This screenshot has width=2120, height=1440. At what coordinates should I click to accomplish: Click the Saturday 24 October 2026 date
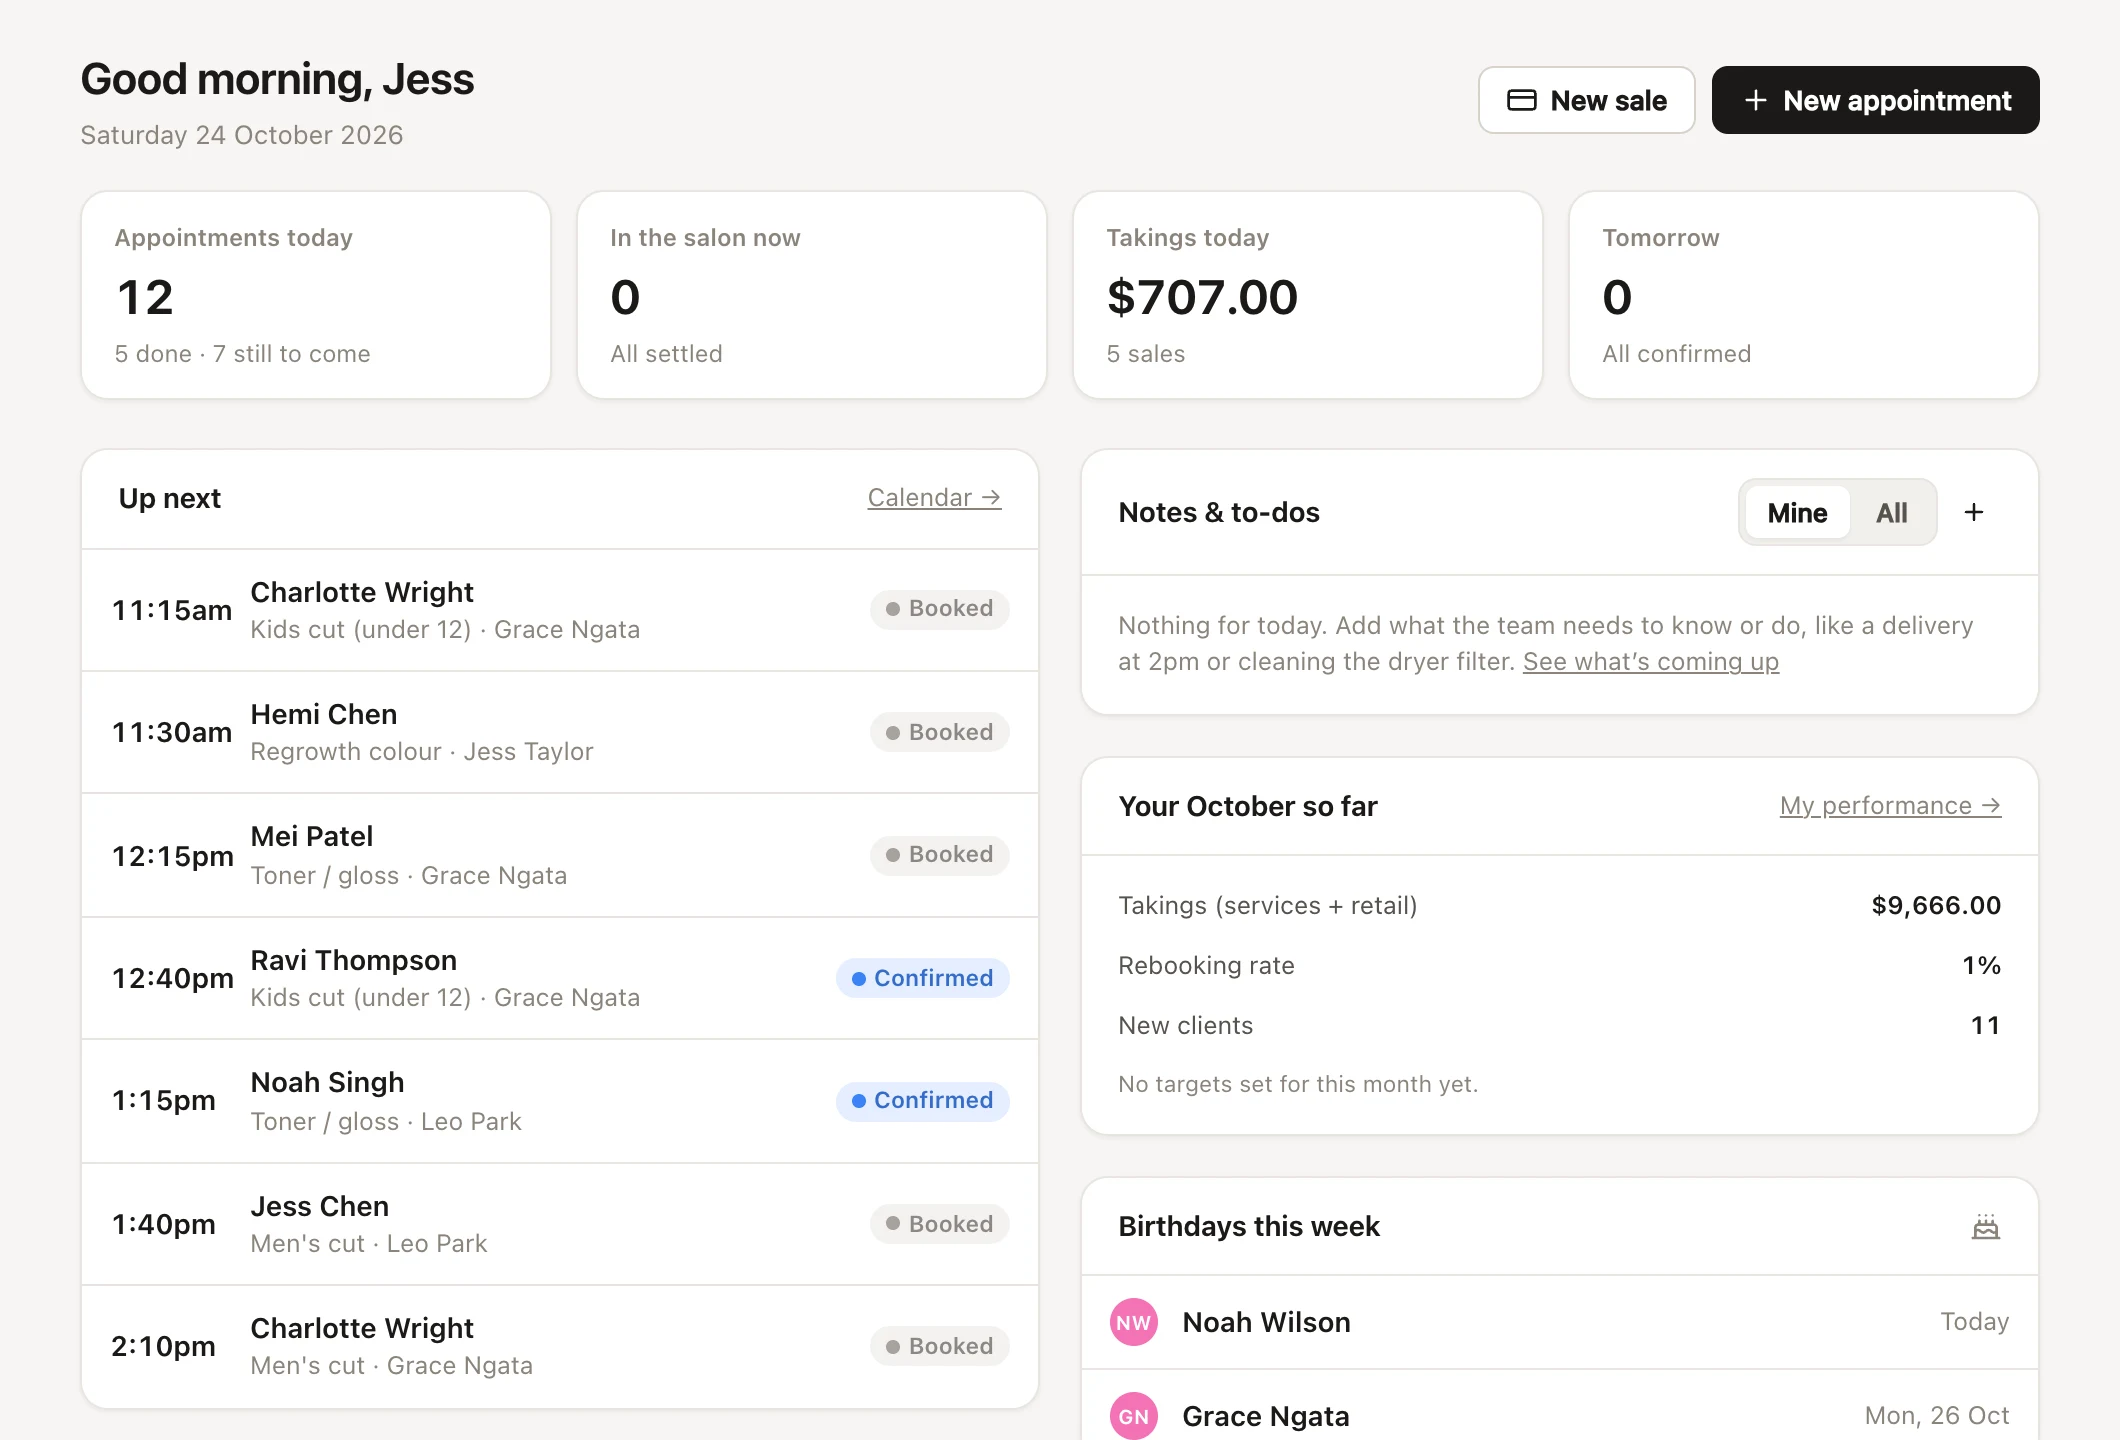242,135
